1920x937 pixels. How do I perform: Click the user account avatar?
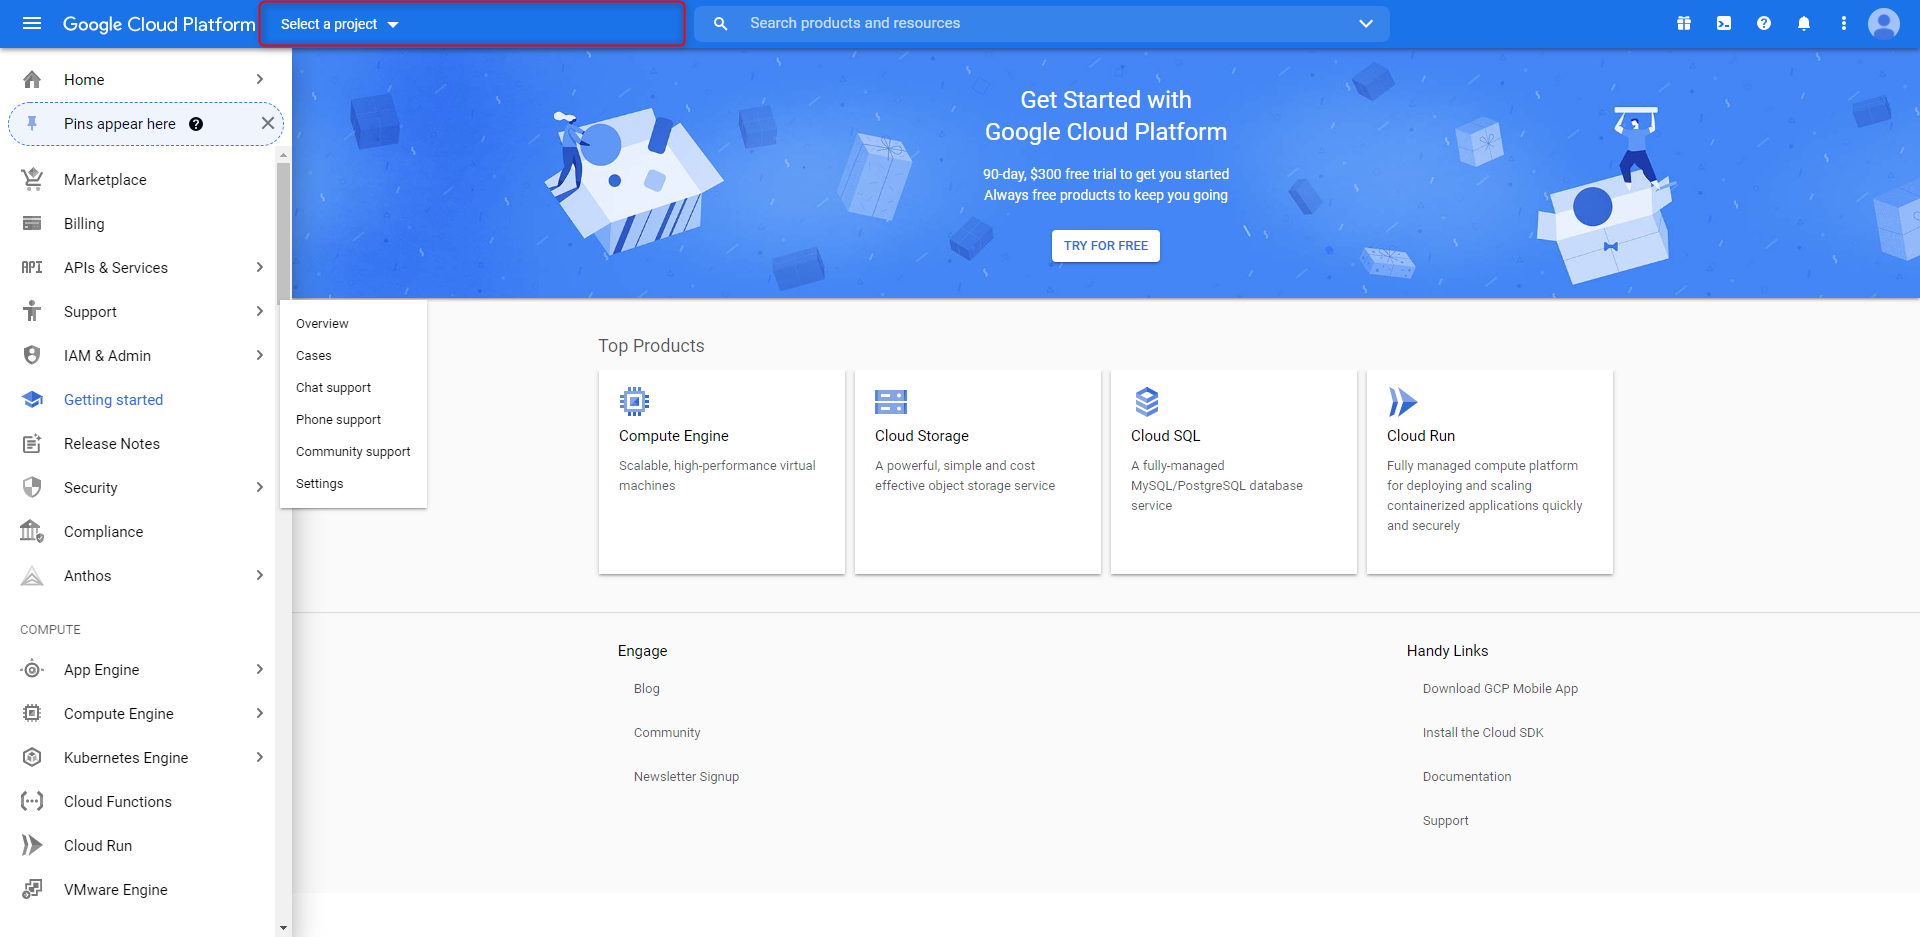pos(1884,23)
